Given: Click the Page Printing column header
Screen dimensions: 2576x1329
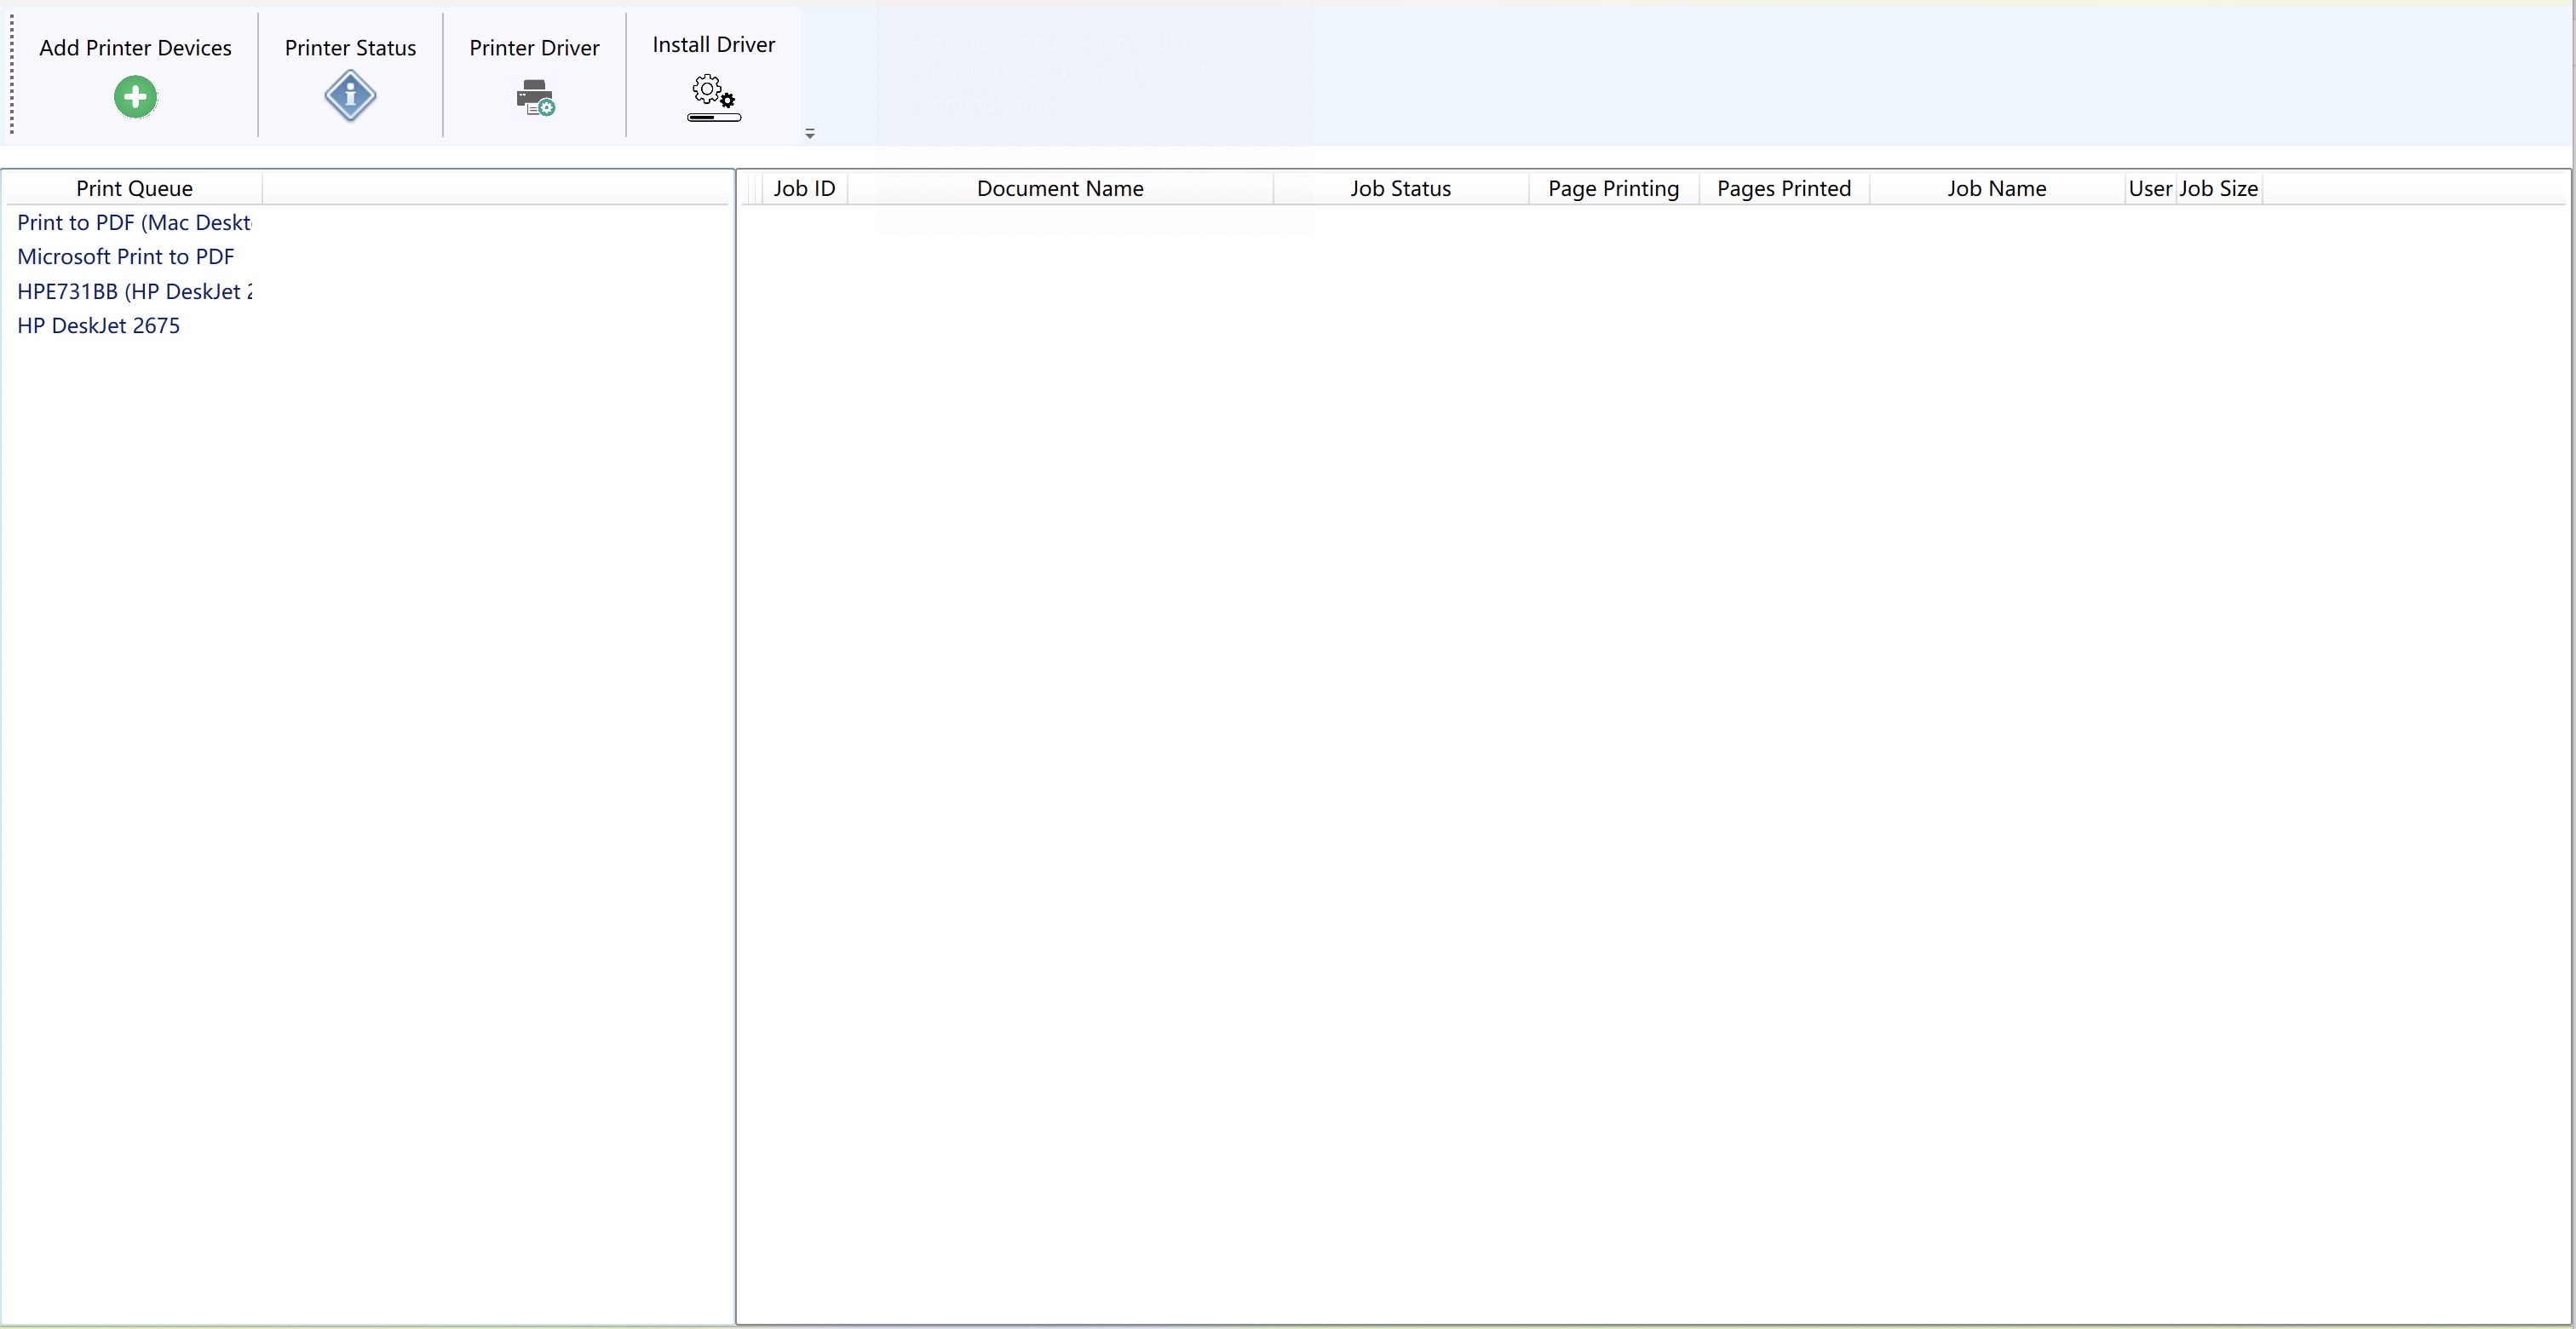Looking at the screenshot, I should click(x=1613, y=188).
